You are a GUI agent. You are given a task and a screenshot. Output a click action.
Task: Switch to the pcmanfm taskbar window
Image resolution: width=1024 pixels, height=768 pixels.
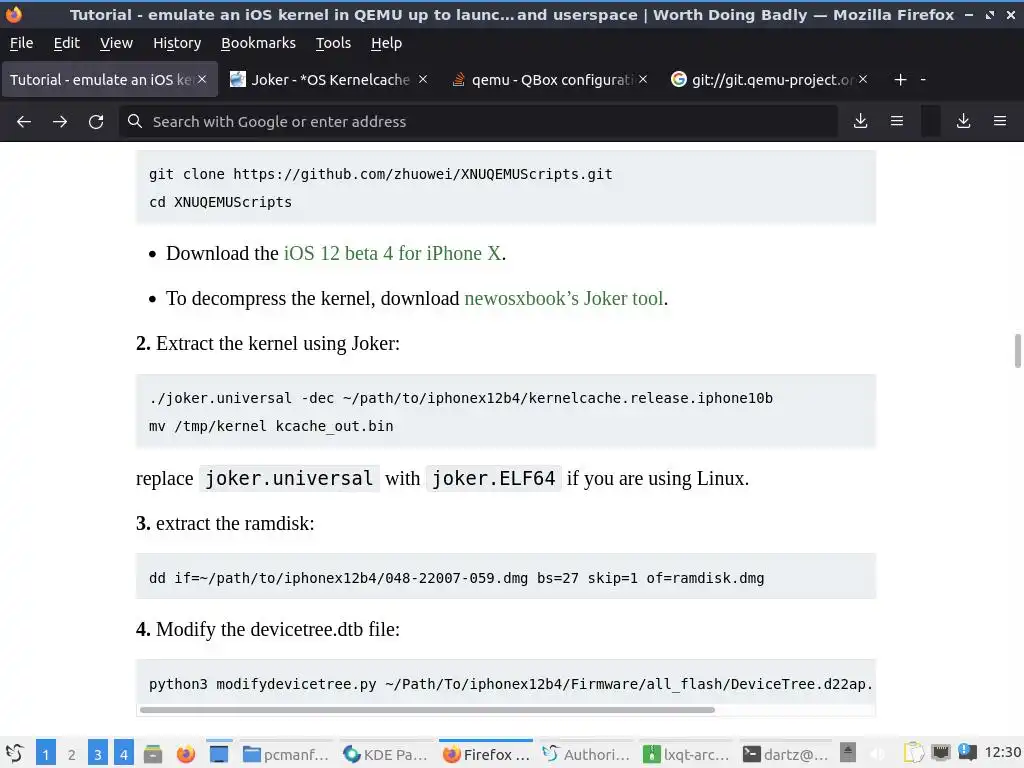[285, 754]
